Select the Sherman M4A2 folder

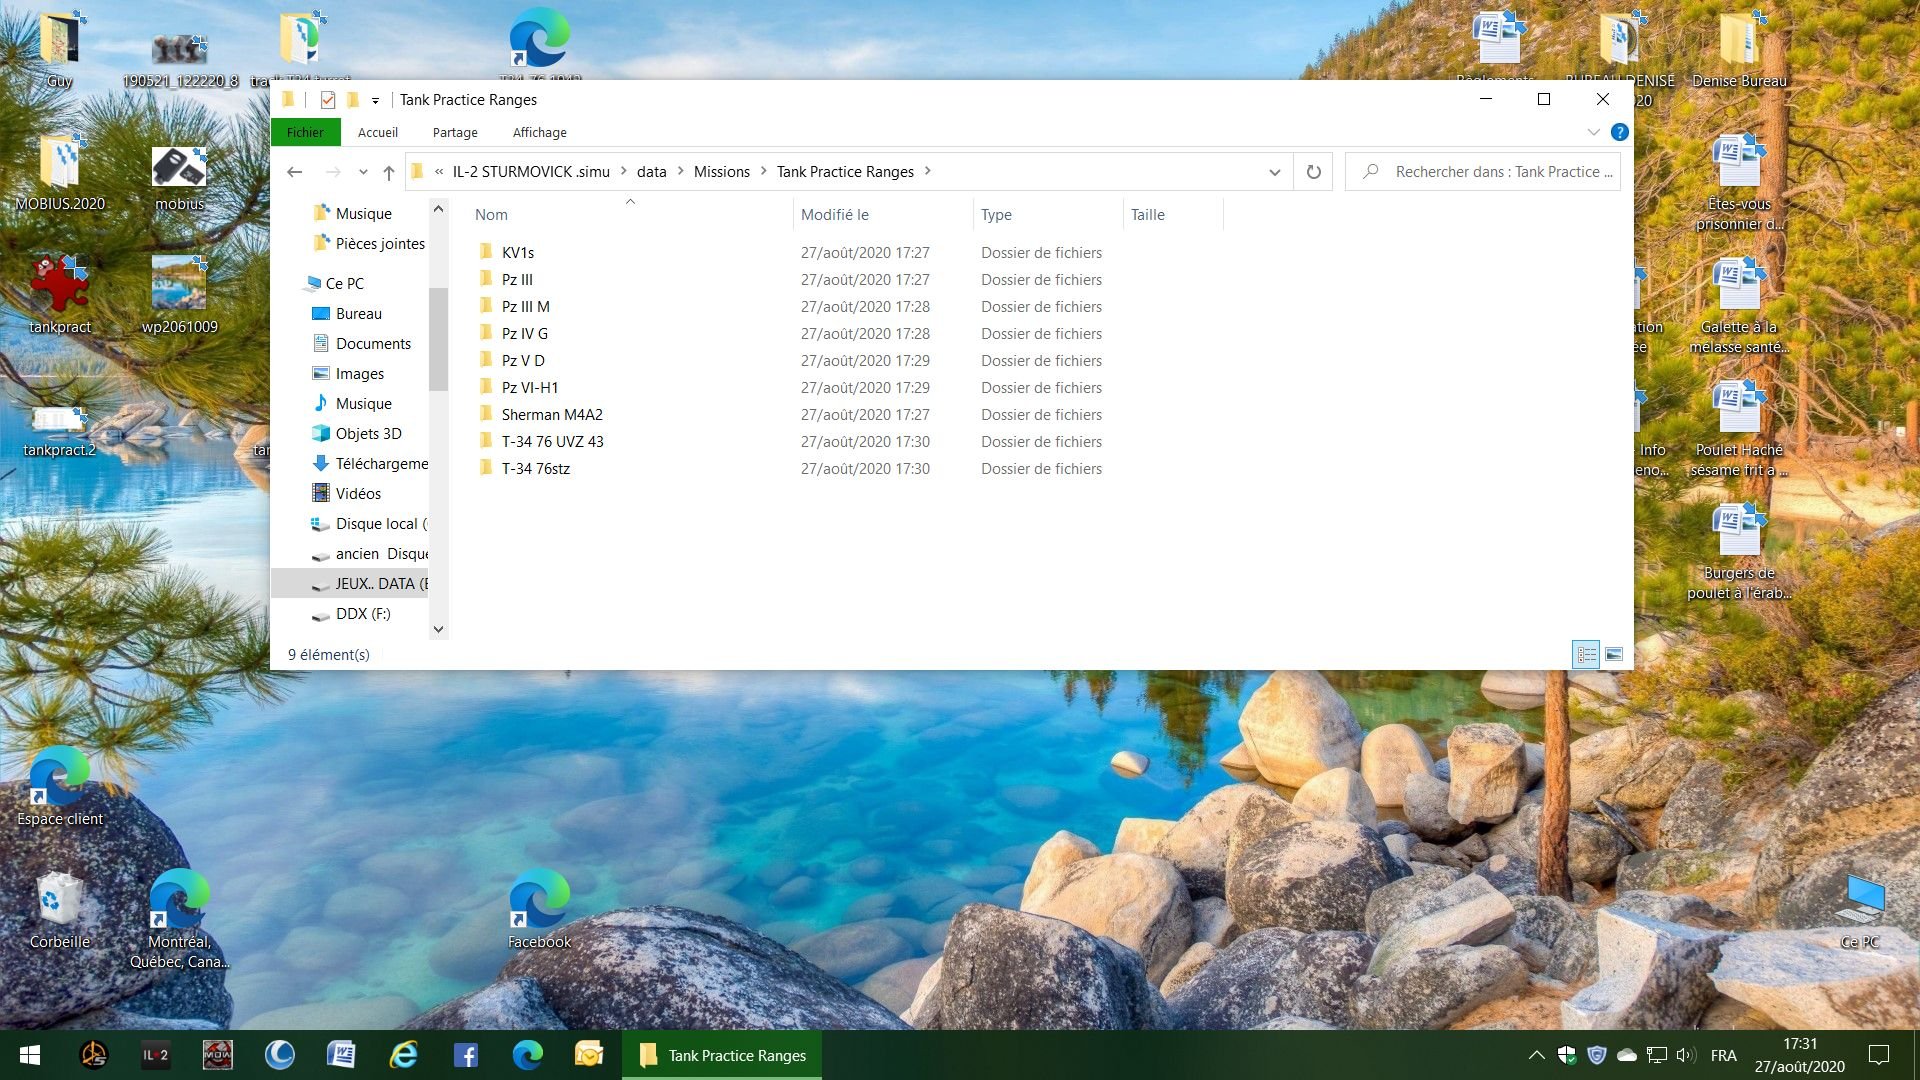click(x=552, y=415)
